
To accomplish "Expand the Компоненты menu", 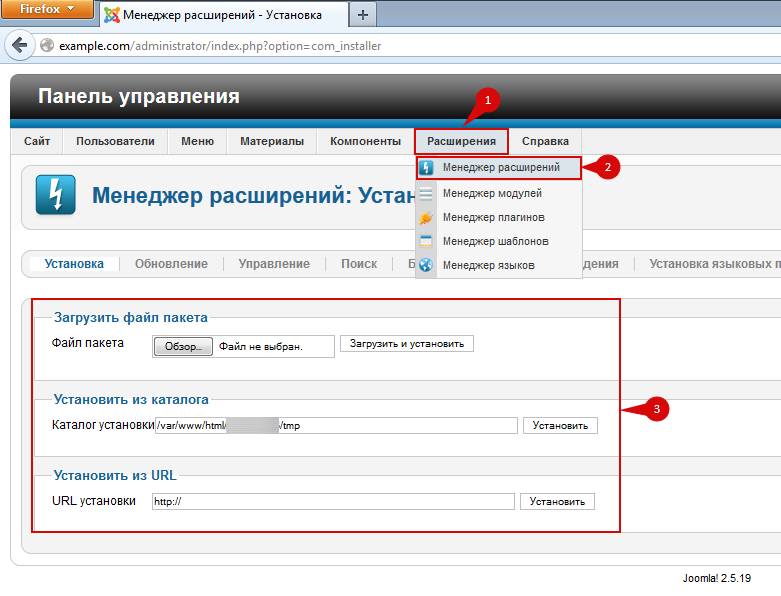I will [x=365, y=141].
